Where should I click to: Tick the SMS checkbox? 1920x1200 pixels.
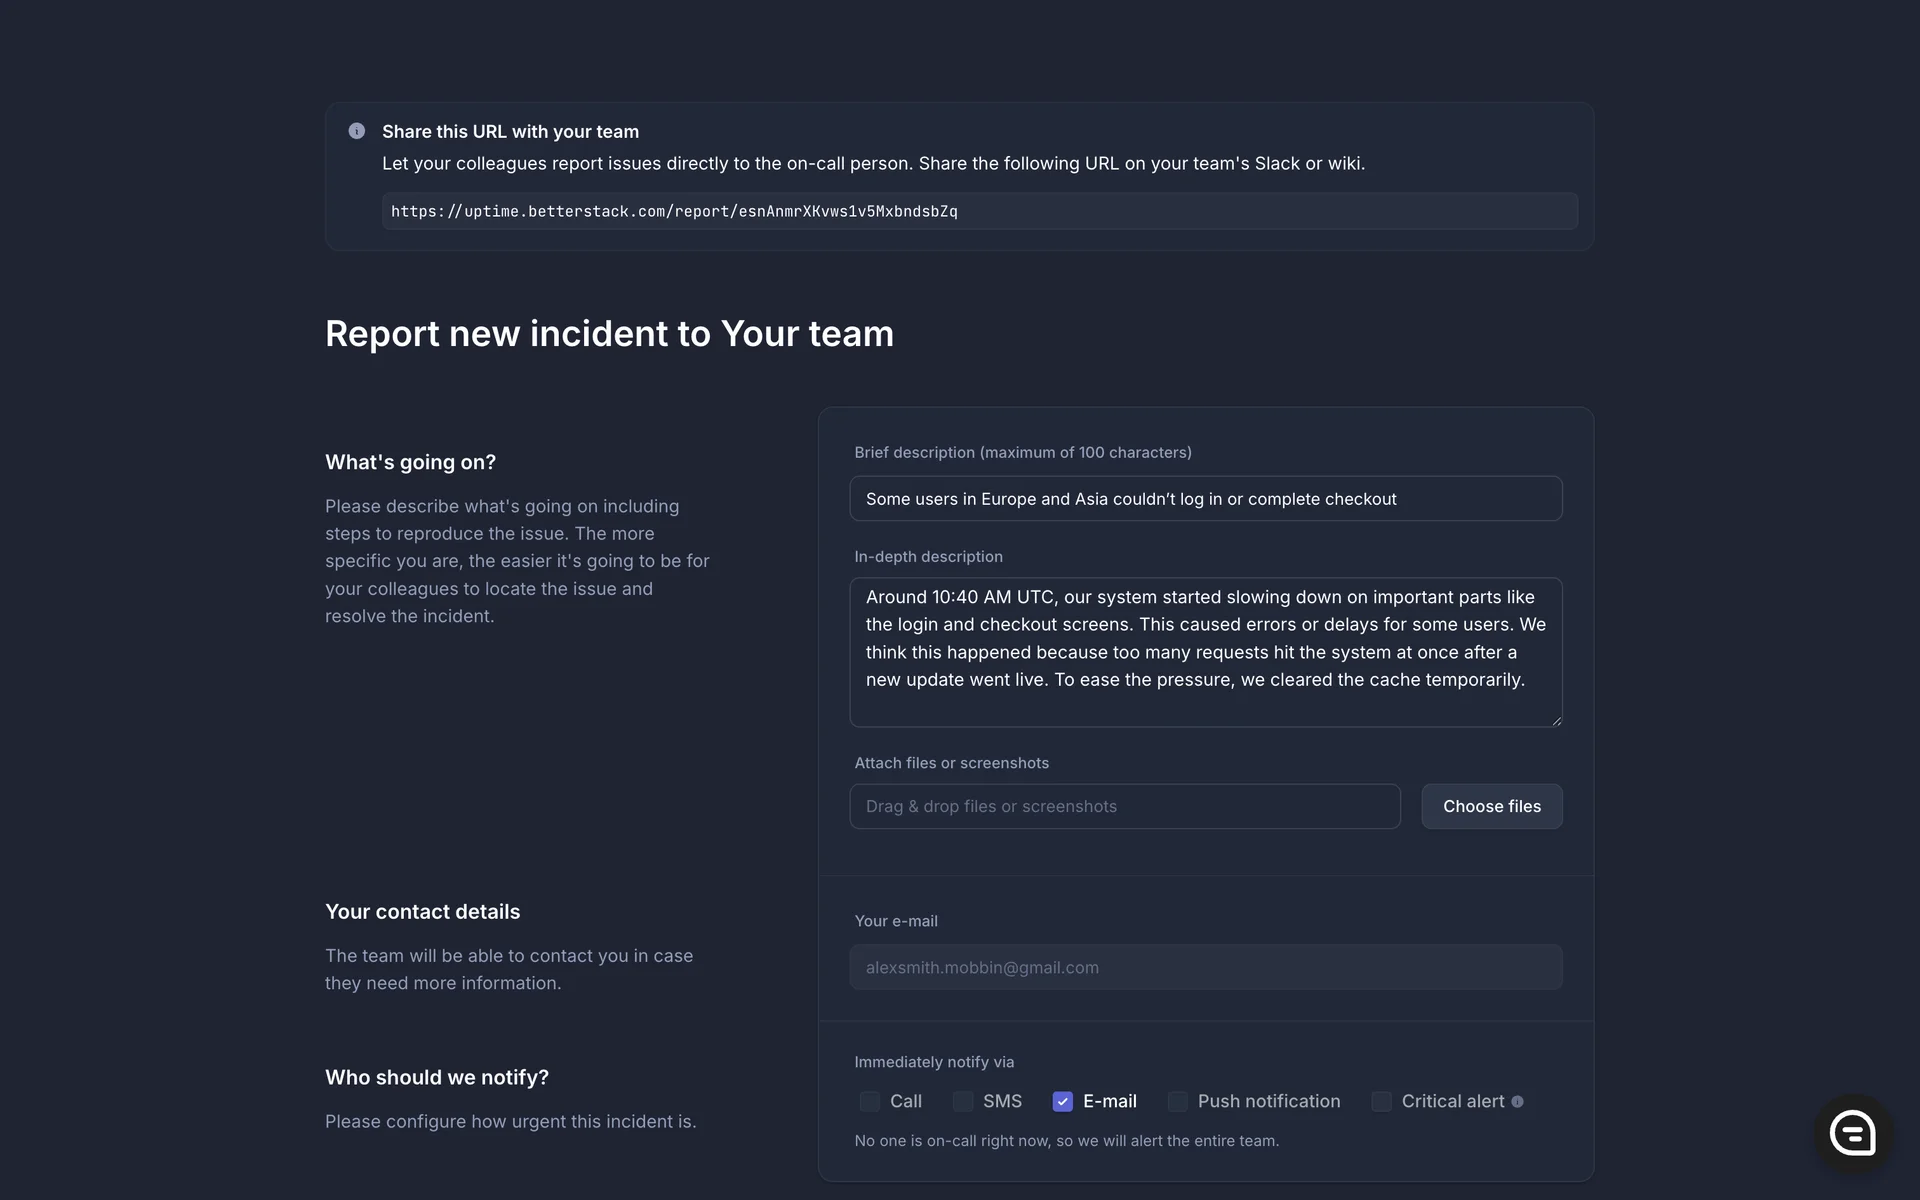pos(963,1101)
